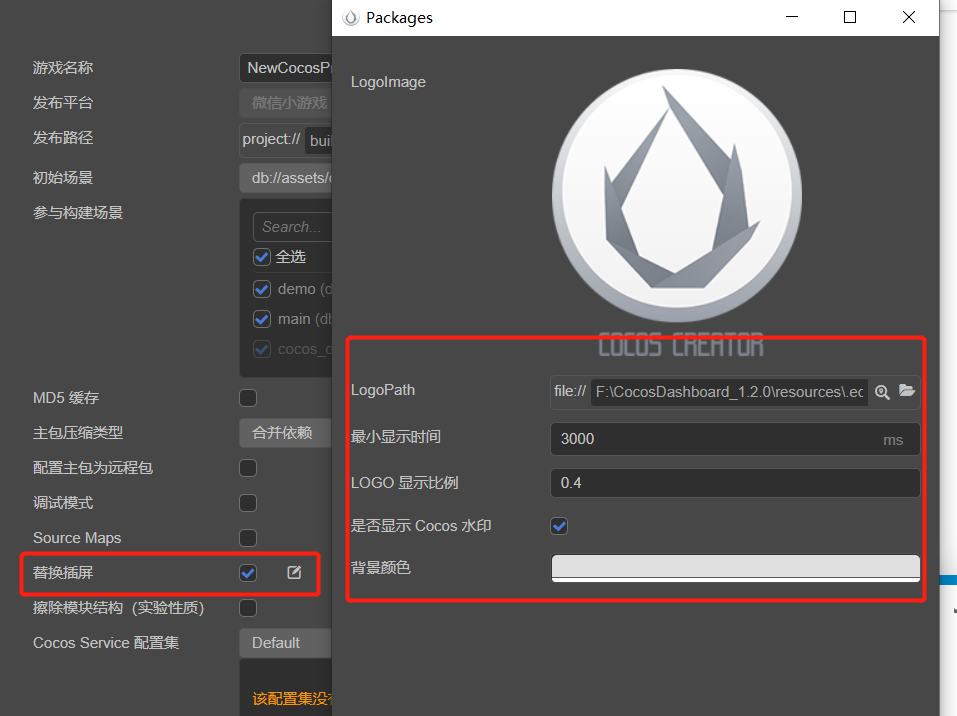The width and height of the screenshot is (957, 716).
Task: Click the orange 该配置集 warning text
Action: tap(292, 698)
